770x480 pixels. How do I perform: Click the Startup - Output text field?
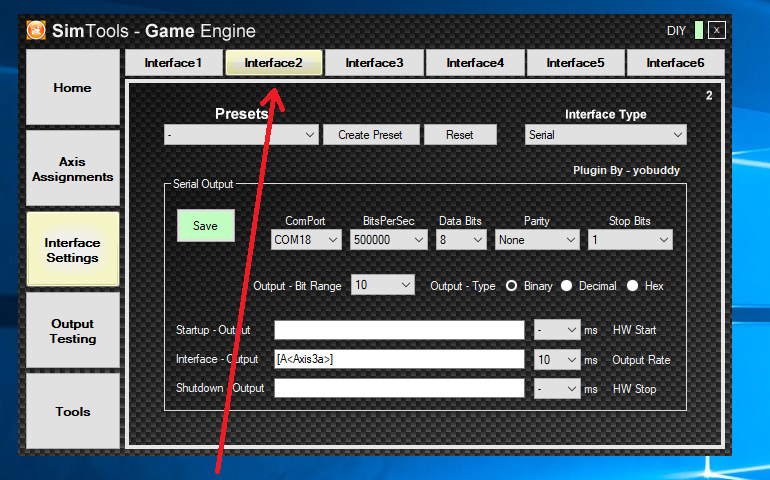coord(399,330)
